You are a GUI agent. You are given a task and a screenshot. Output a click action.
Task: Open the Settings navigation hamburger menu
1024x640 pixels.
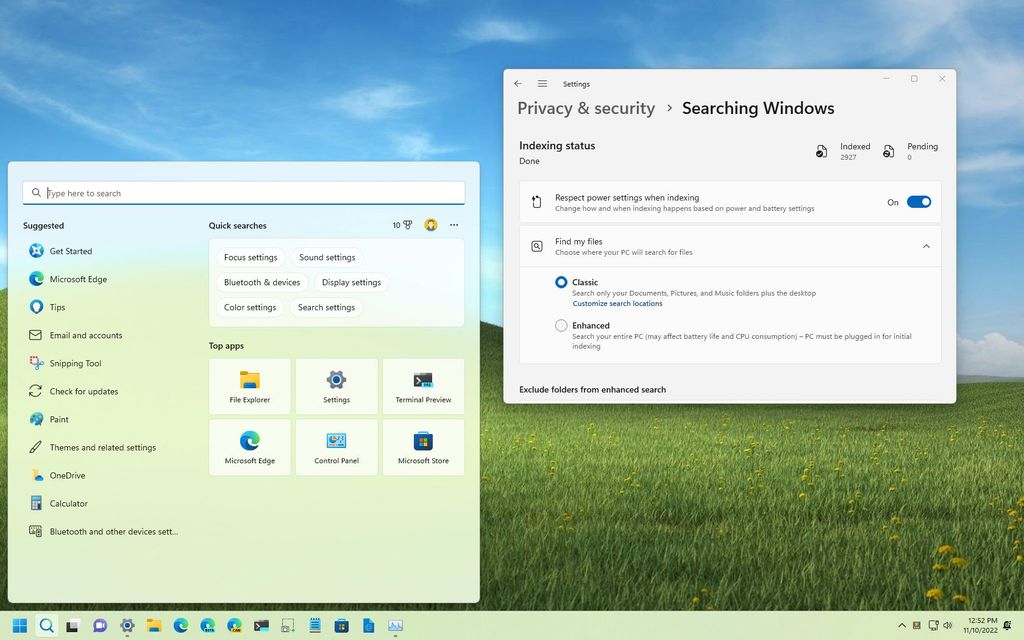click(x=542, y=83)
